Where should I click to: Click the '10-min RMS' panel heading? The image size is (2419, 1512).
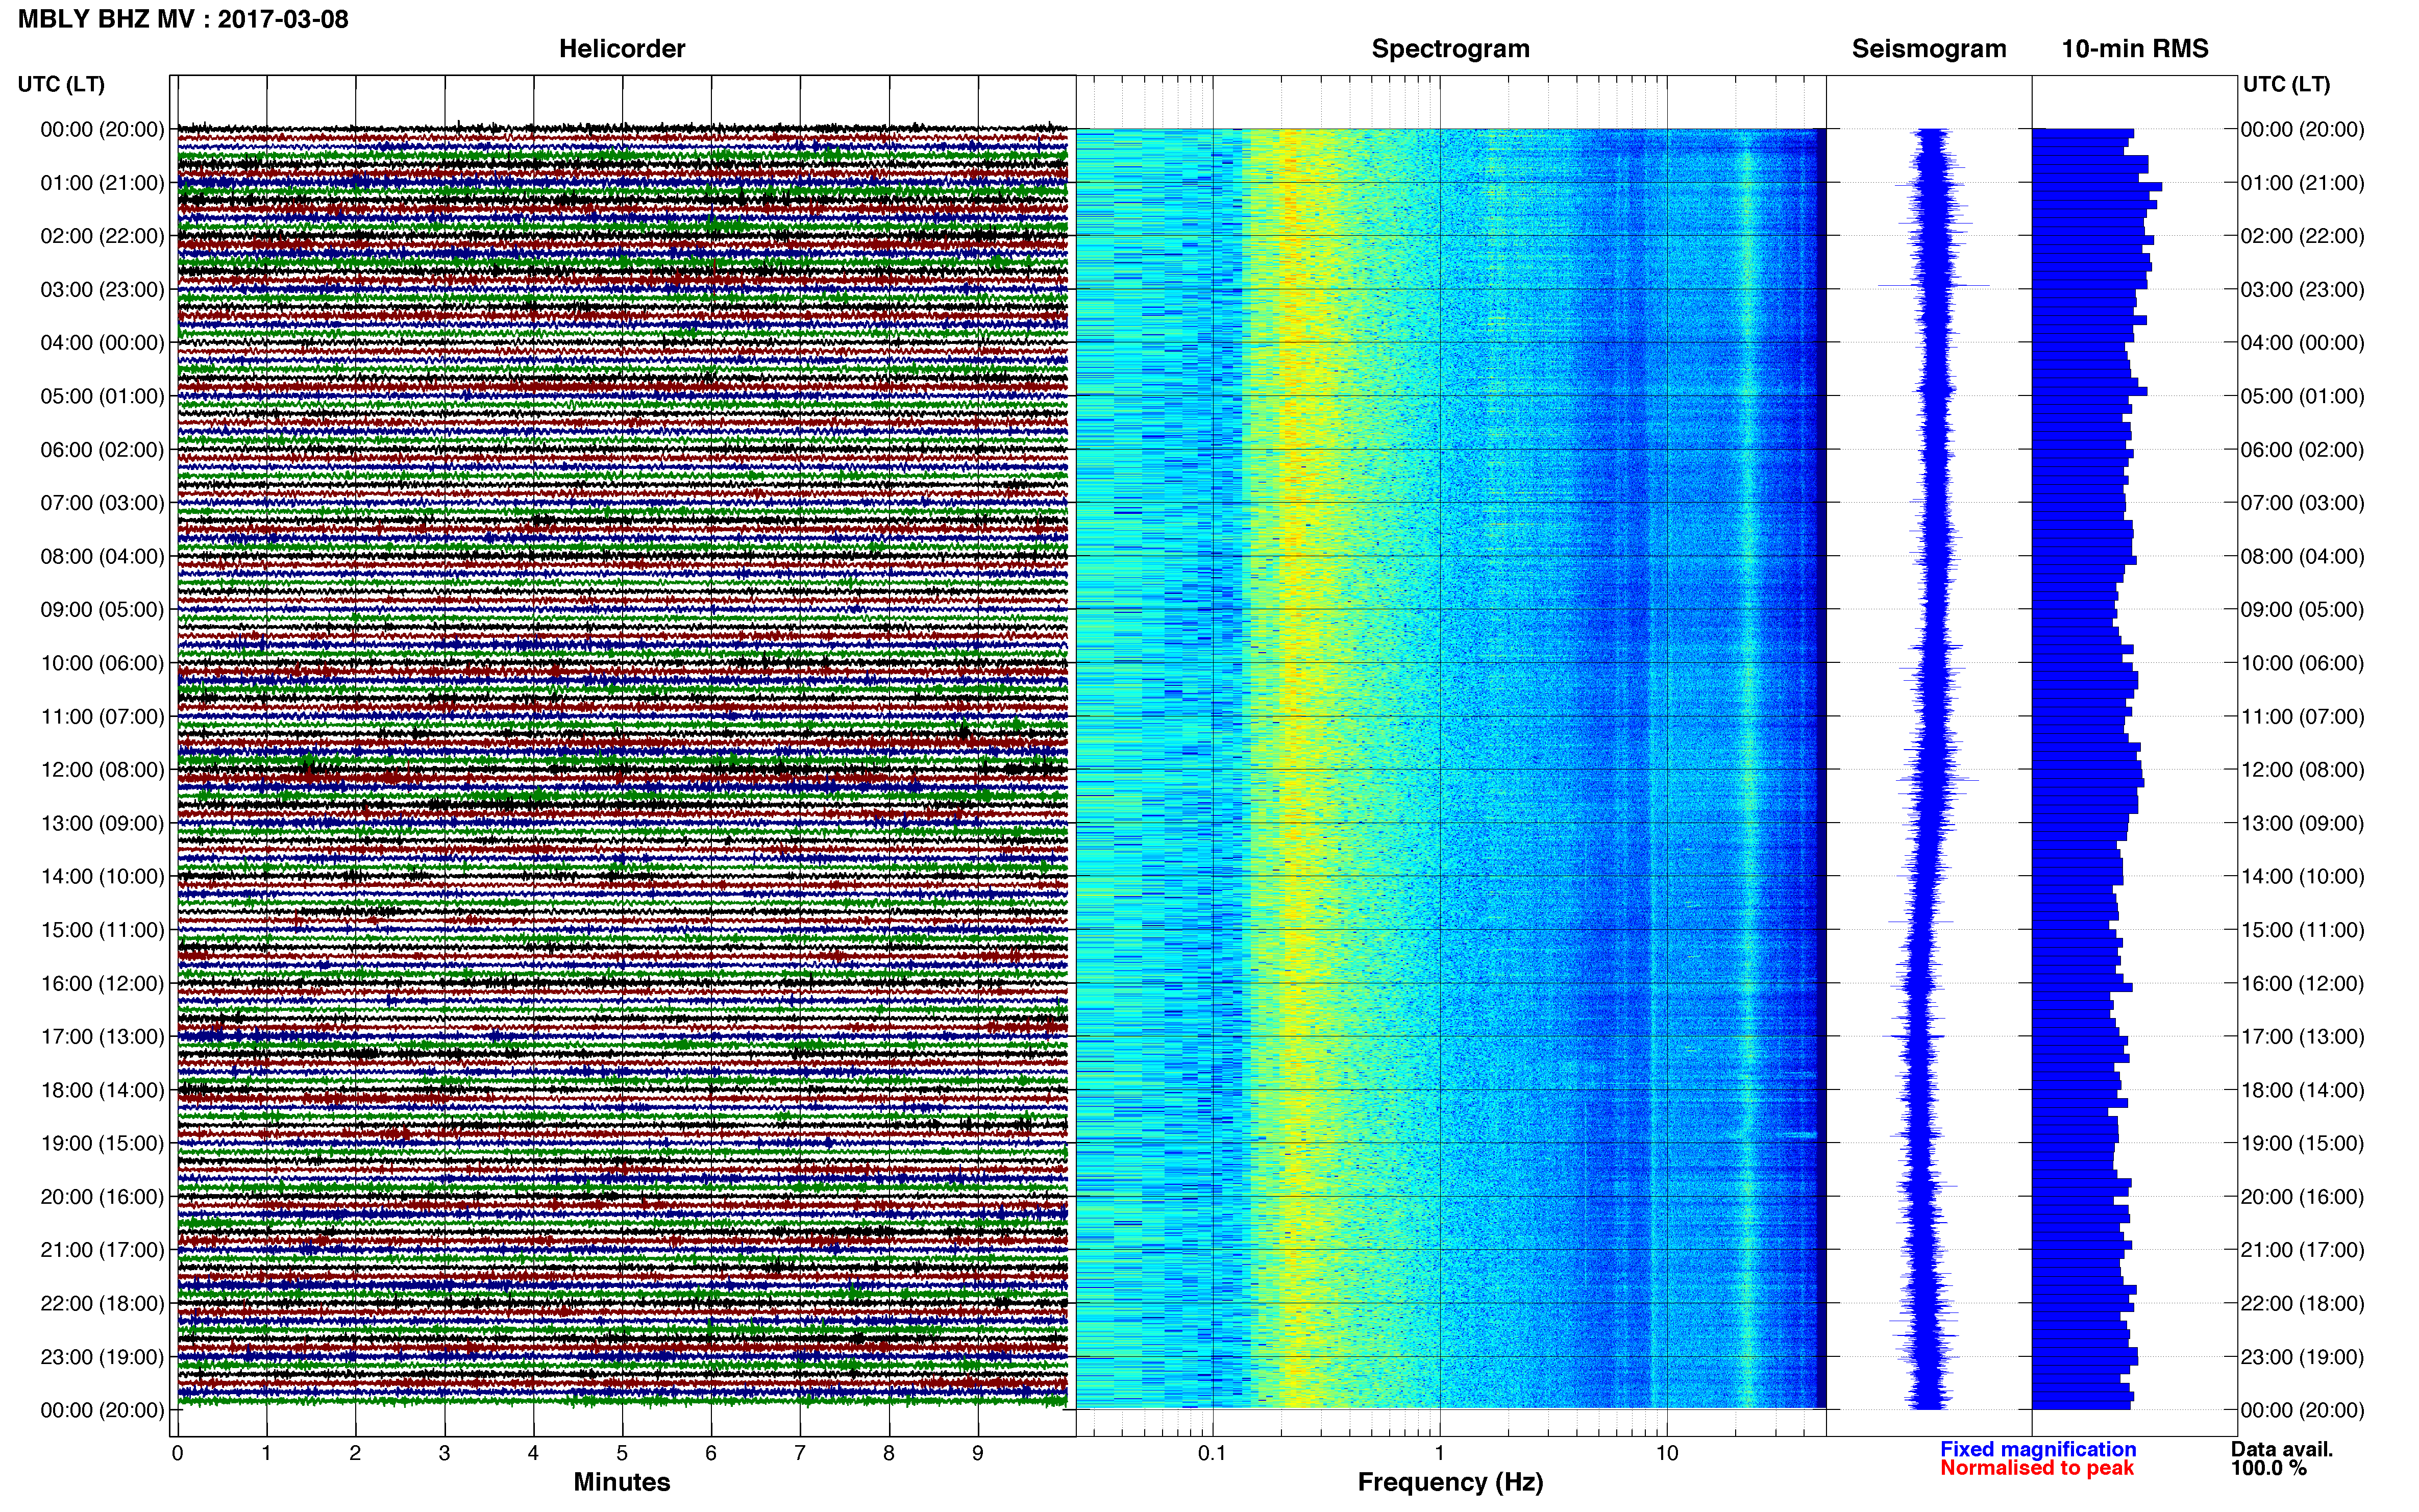pos(2135,49)
